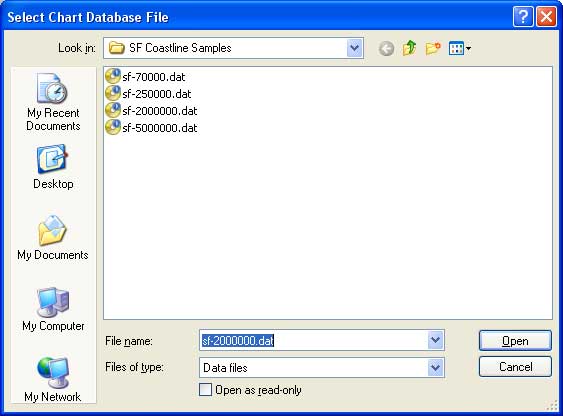Screen dimensions: 563x416
Task: Open My Computer location
Action: [53, 309]
